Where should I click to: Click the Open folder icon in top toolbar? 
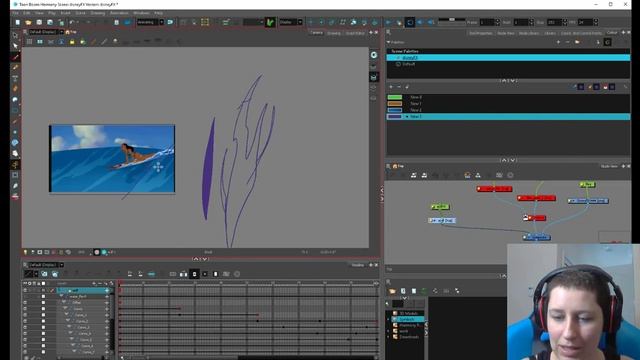(x=28, y=22)
